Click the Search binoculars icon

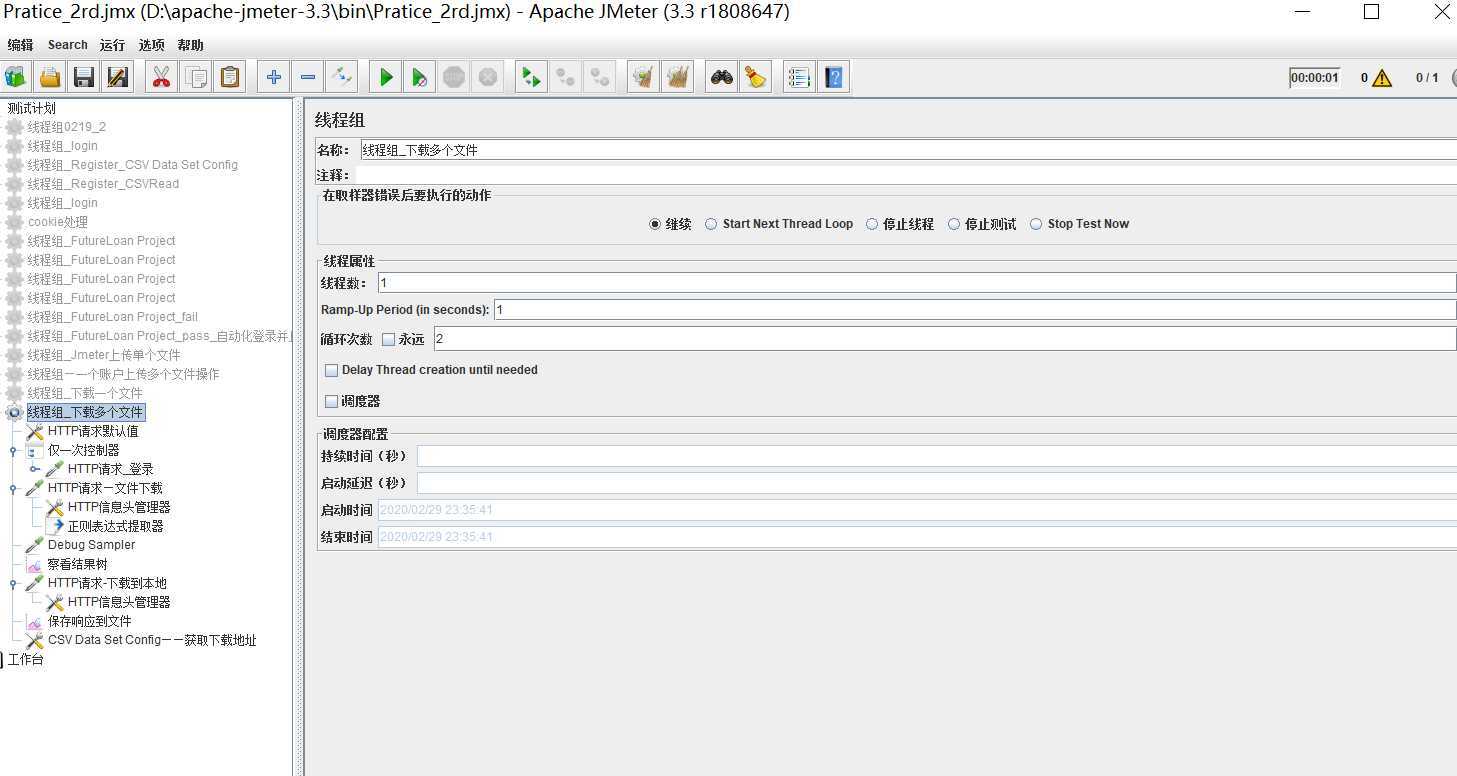click(721, 77)
